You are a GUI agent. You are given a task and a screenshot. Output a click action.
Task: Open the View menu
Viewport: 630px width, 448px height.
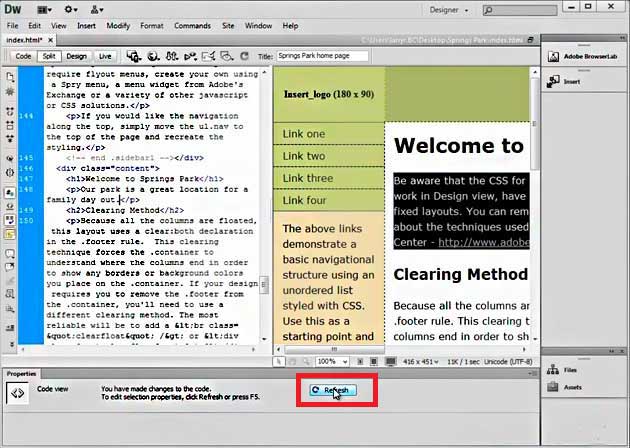coord(59,26)
